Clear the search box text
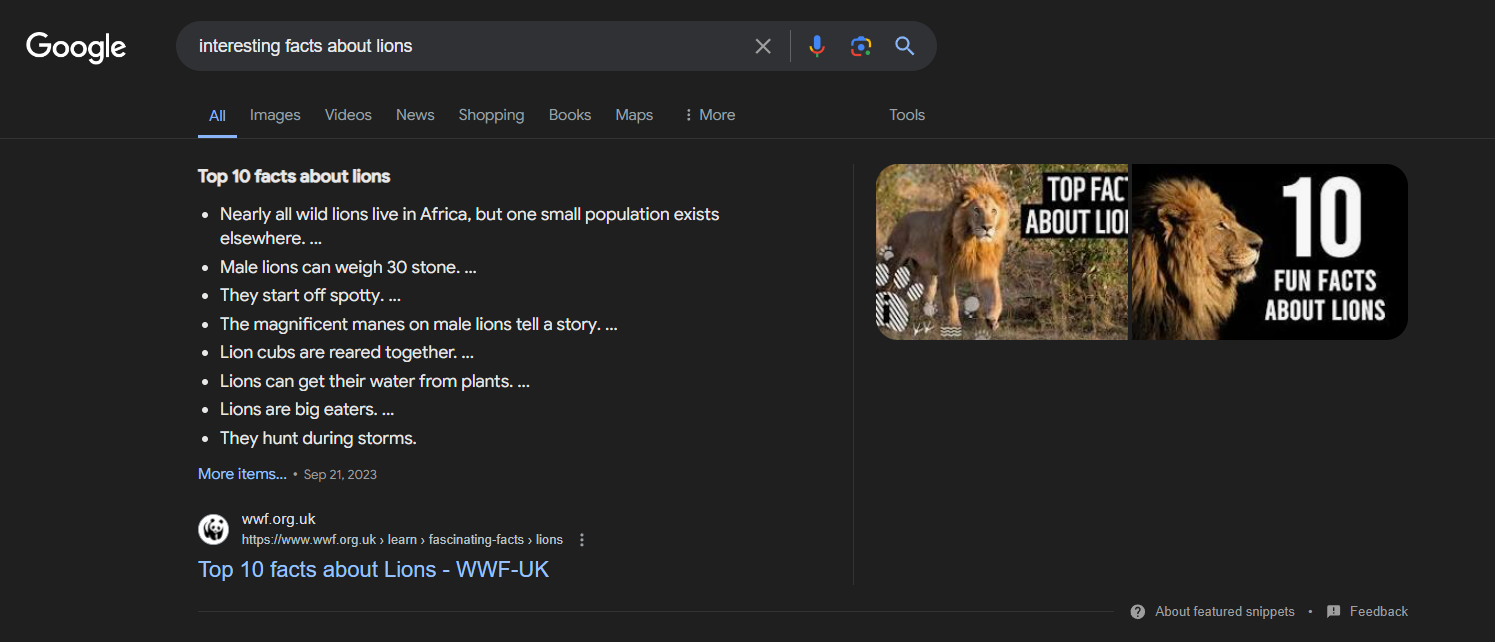The height and width of the screenshot is (642, 1495). click(763, 46)
